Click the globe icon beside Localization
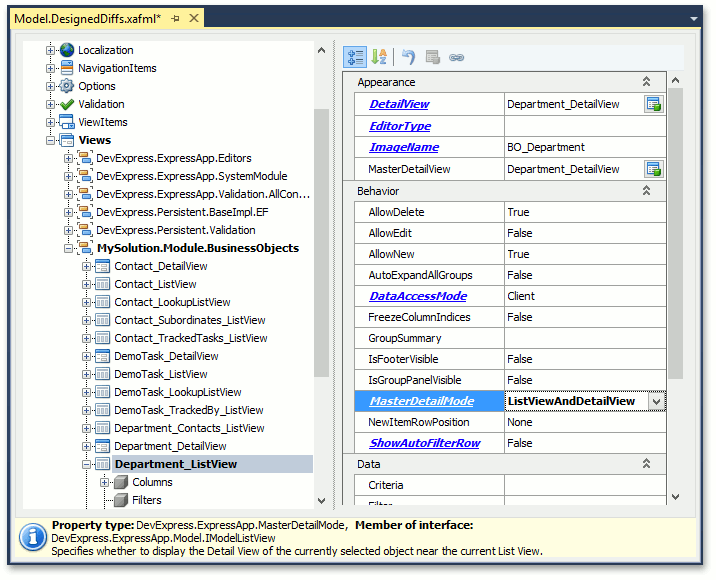Screen dimensions: 716x580 point(67,50)
